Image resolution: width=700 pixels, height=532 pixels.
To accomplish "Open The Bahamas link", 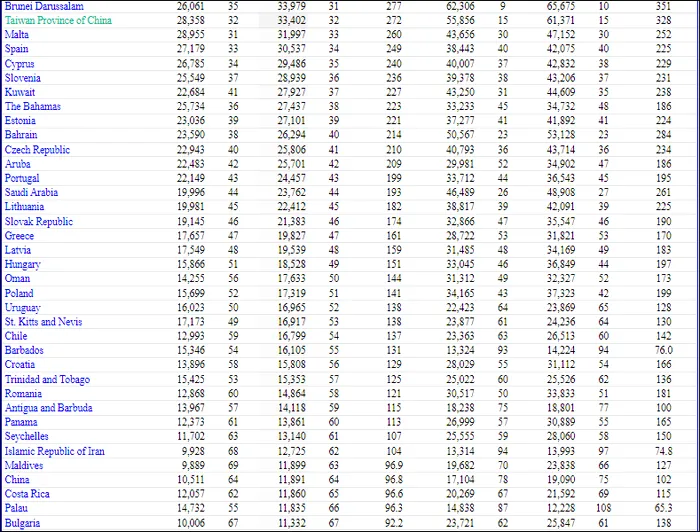I will 33,107.
